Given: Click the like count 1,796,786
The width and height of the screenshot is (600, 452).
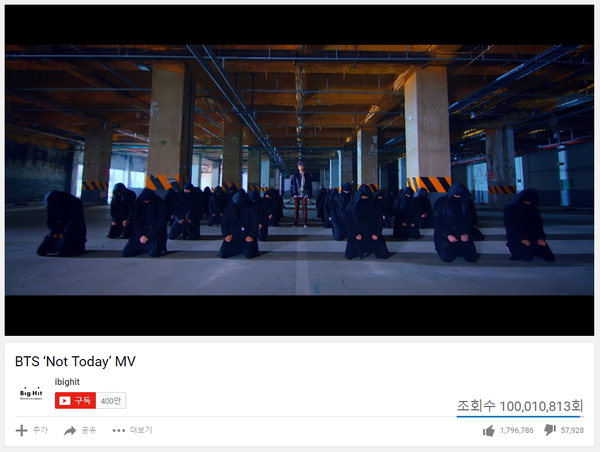Looking at the screenshot, I should click(x=517, y=431).
